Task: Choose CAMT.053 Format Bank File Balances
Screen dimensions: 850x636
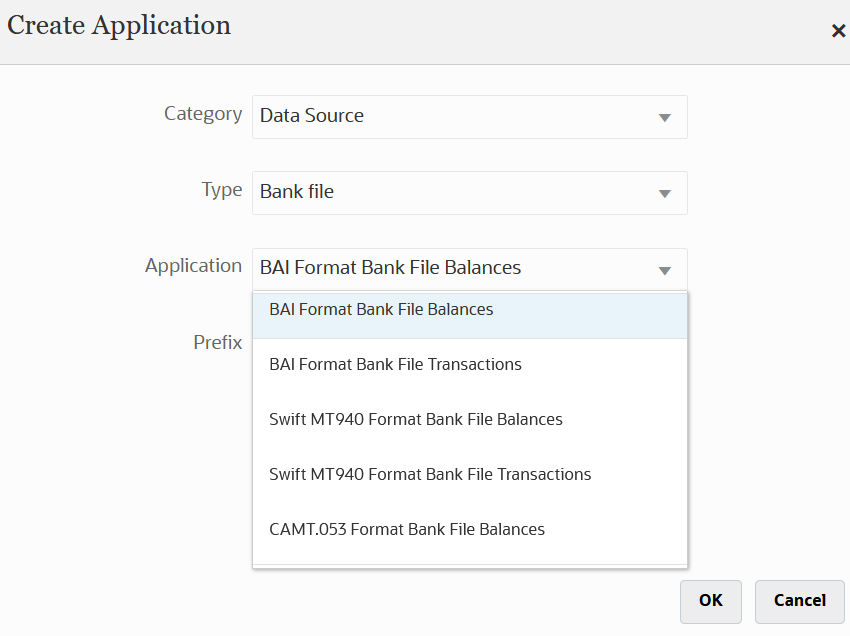Action: pyautogui.click(x=407, y=530)
